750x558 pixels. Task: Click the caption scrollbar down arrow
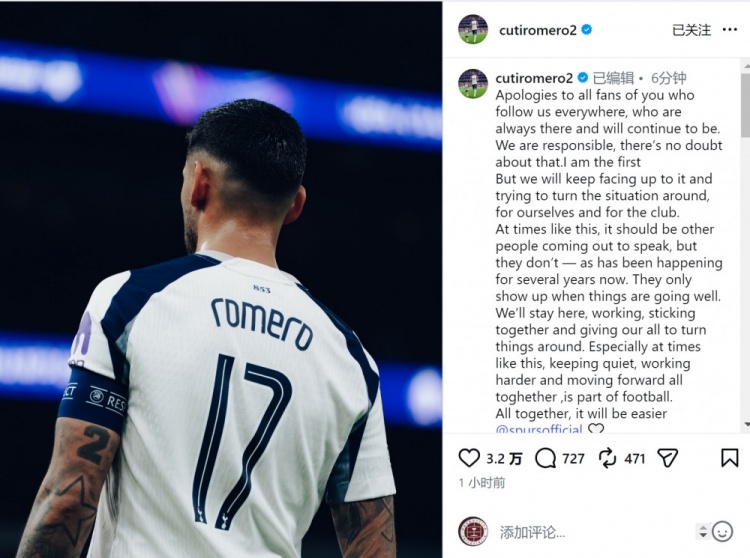tap(747, 425)
